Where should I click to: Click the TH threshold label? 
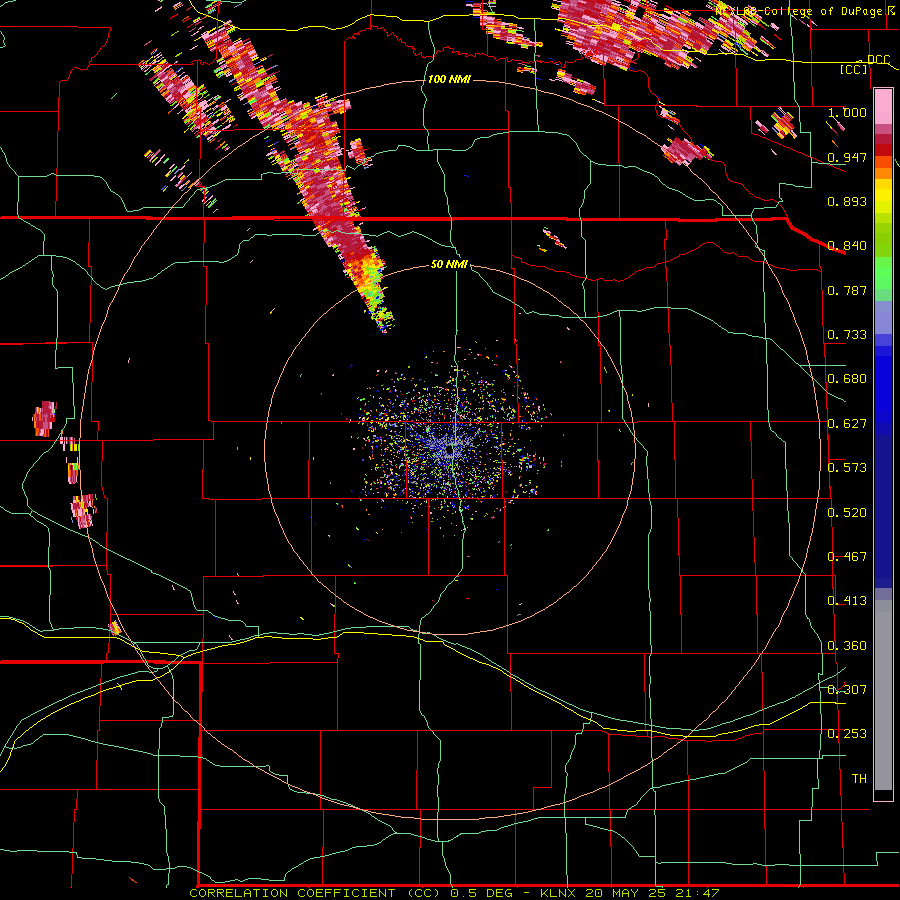point(859,779)
